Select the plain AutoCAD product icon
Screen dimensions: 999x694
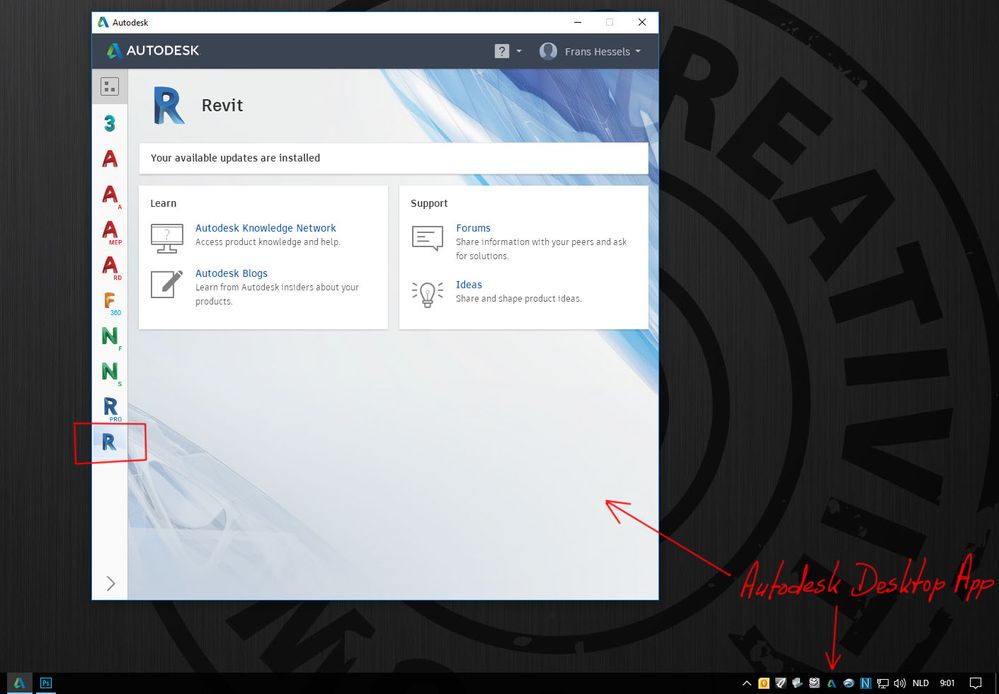click(x=110, y=158)
